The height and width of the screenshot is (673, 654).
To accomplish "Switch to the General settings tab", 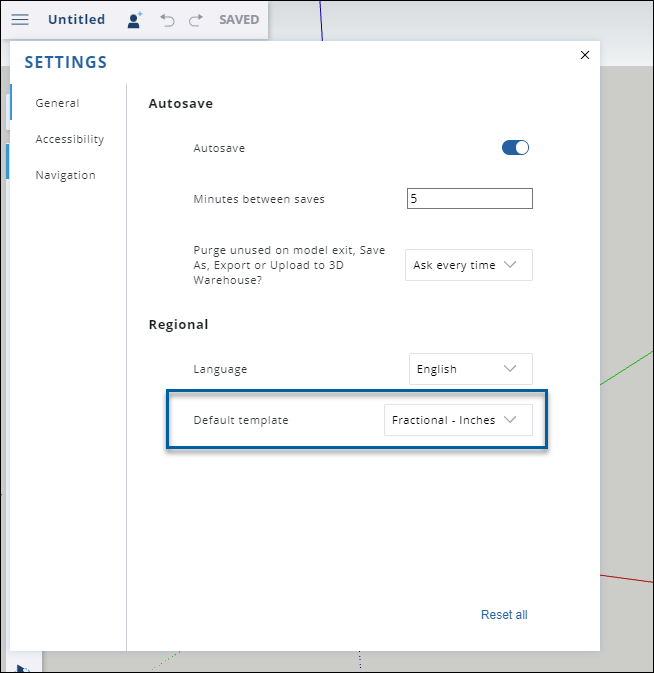I will 57,103.
